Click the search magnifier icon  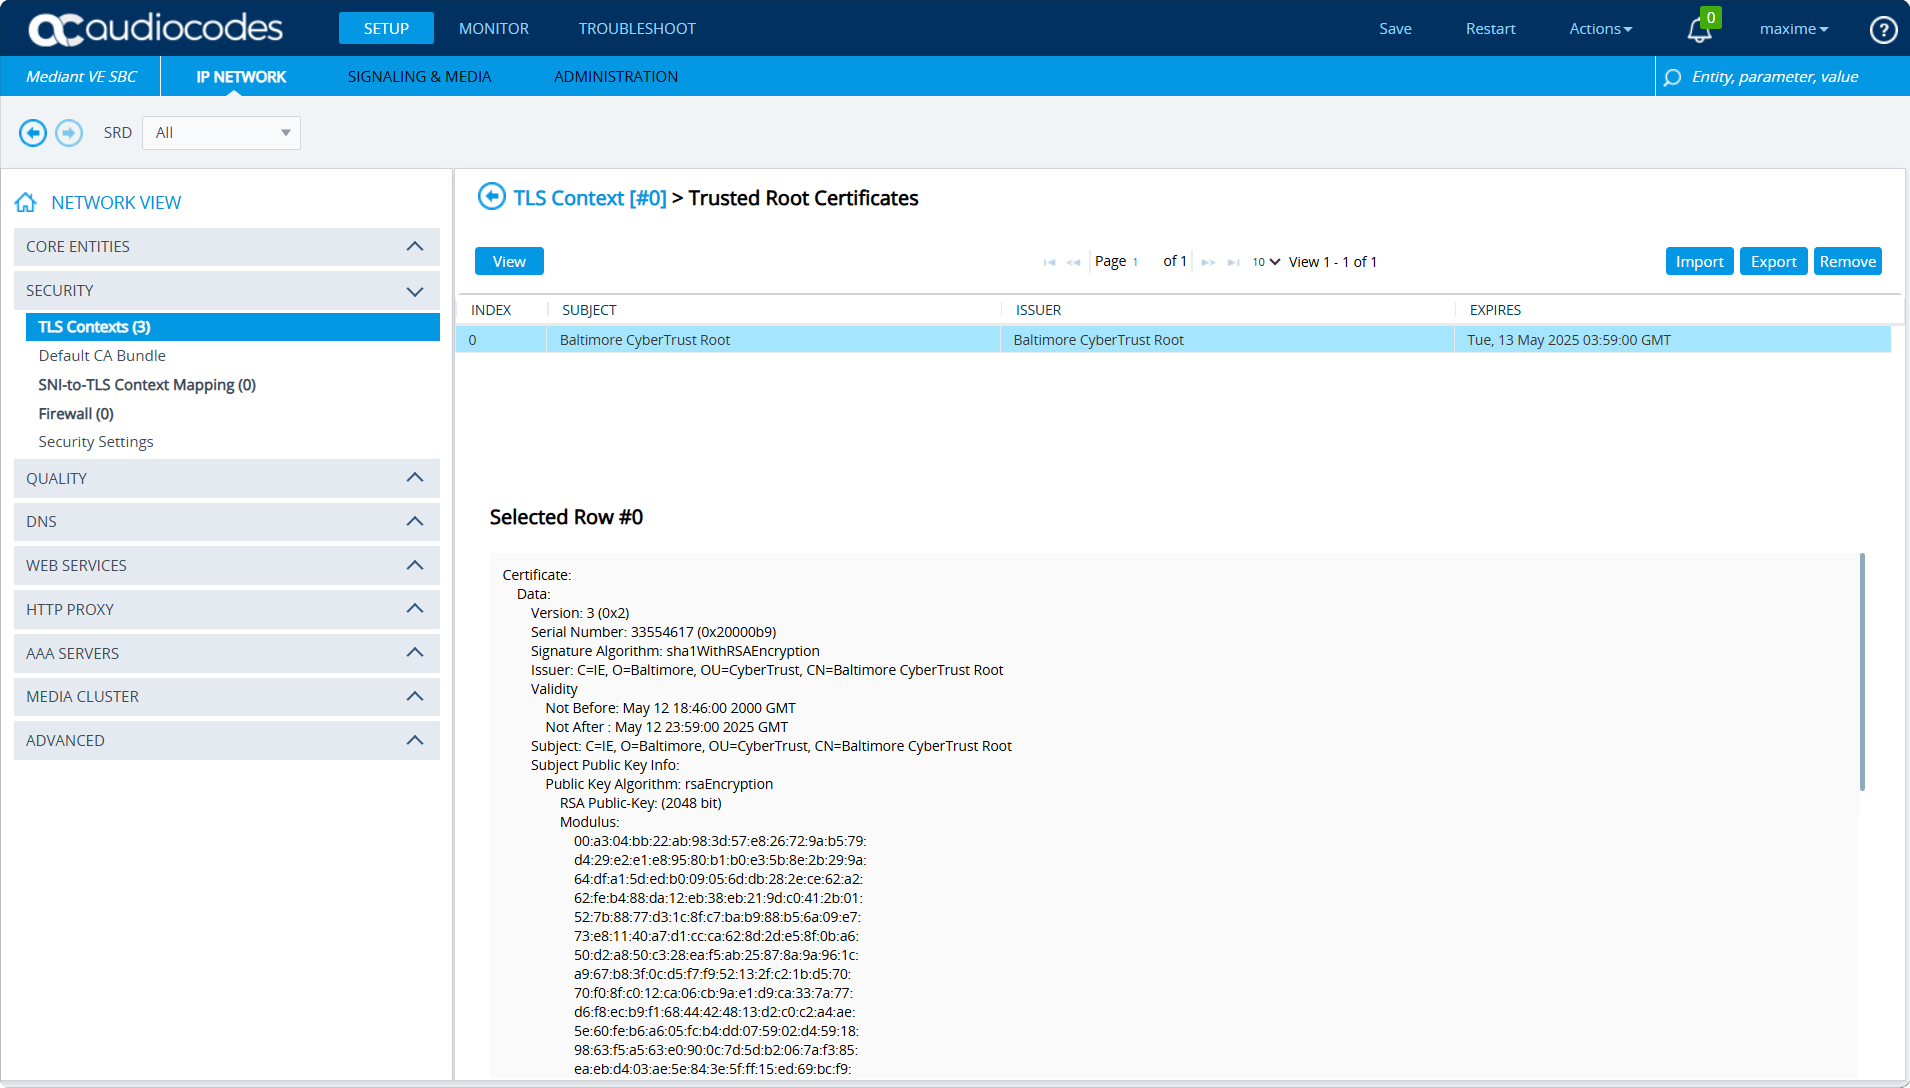[x=1672, y=77]
